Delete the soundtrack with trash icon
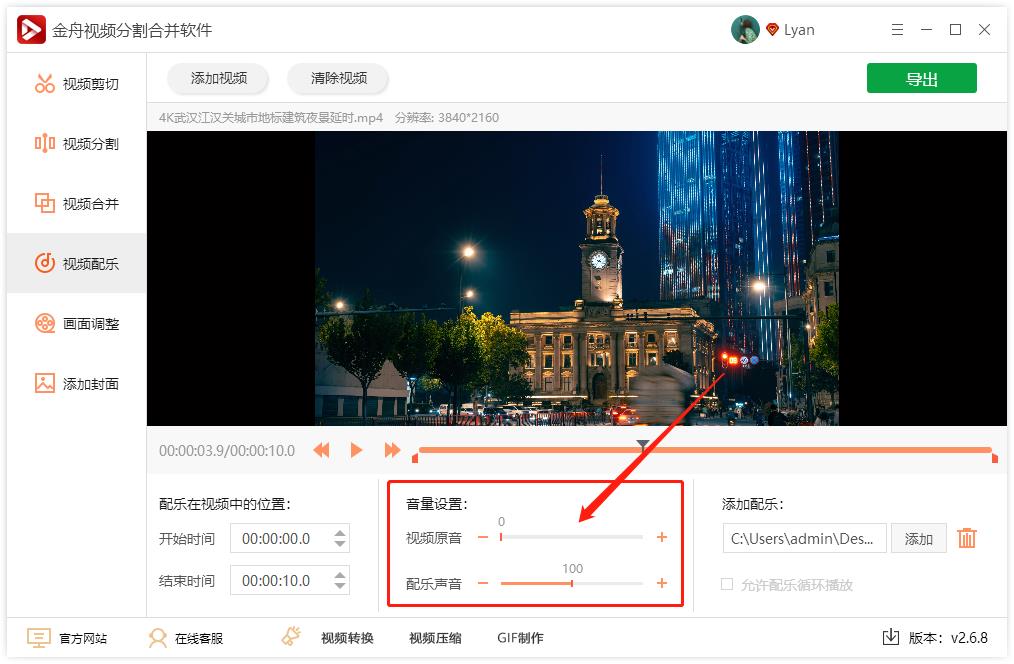This screenshot has width=1014, height=664. 967,538
